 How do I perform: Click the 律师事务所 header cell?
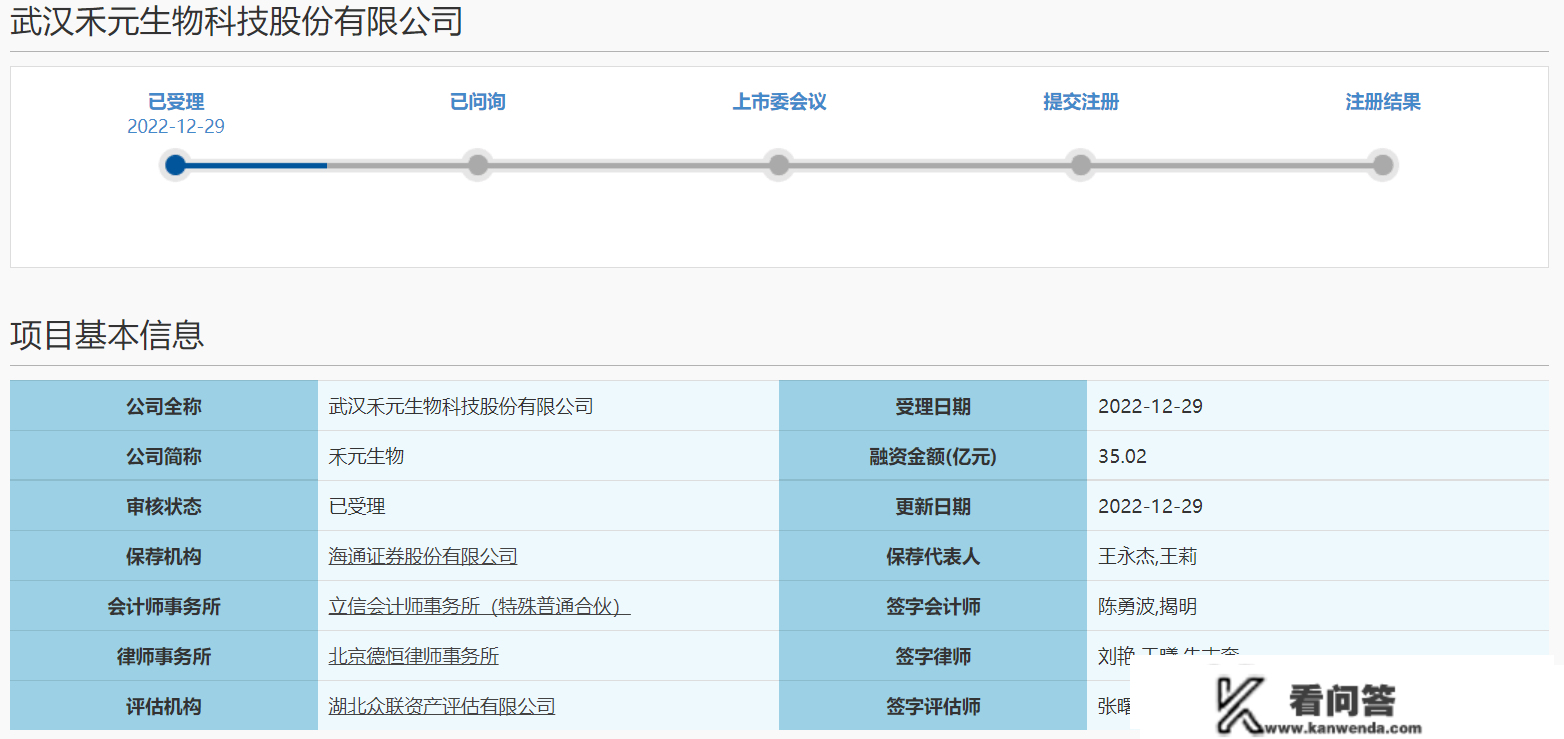click(164, 656)
